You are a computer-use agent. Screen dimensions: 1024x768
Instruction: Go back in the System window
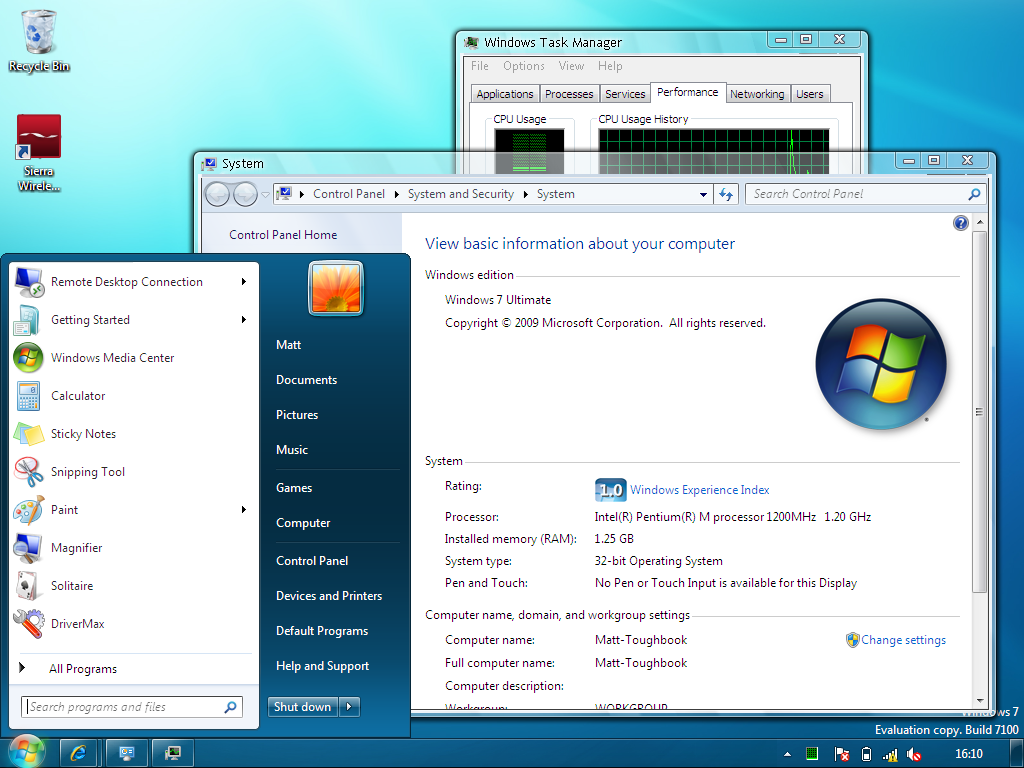coord(217,194)
